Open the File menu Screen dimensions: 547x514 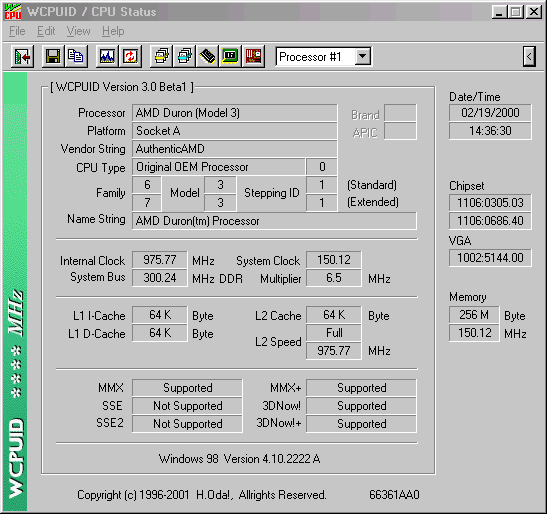pyautogui.click(x=17, y=31)
